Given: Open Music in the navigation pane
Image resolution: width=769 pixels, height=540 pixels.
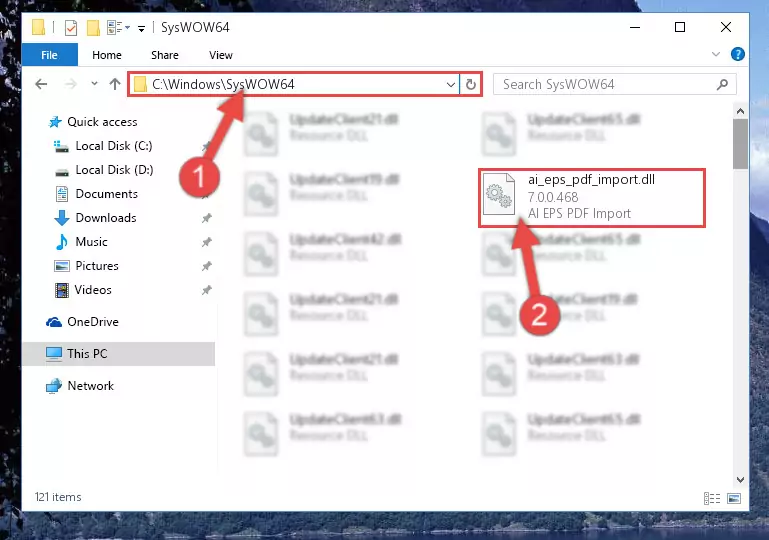Looking at the screenshot, I should (81, 242).
